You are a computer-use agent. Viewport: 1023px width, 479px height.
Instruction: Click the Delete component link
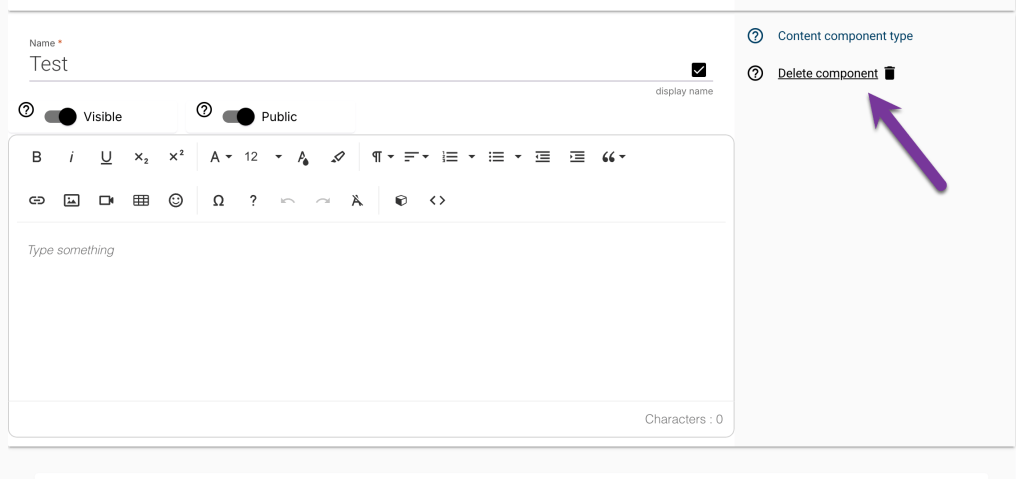pyautogui.click(x=828, y=73)
